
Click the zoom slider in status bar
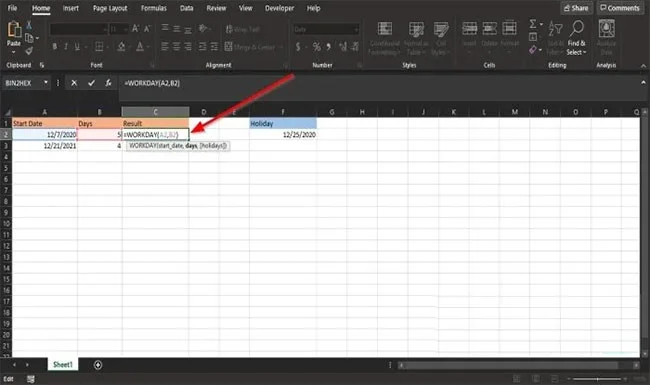pos(597,379)
